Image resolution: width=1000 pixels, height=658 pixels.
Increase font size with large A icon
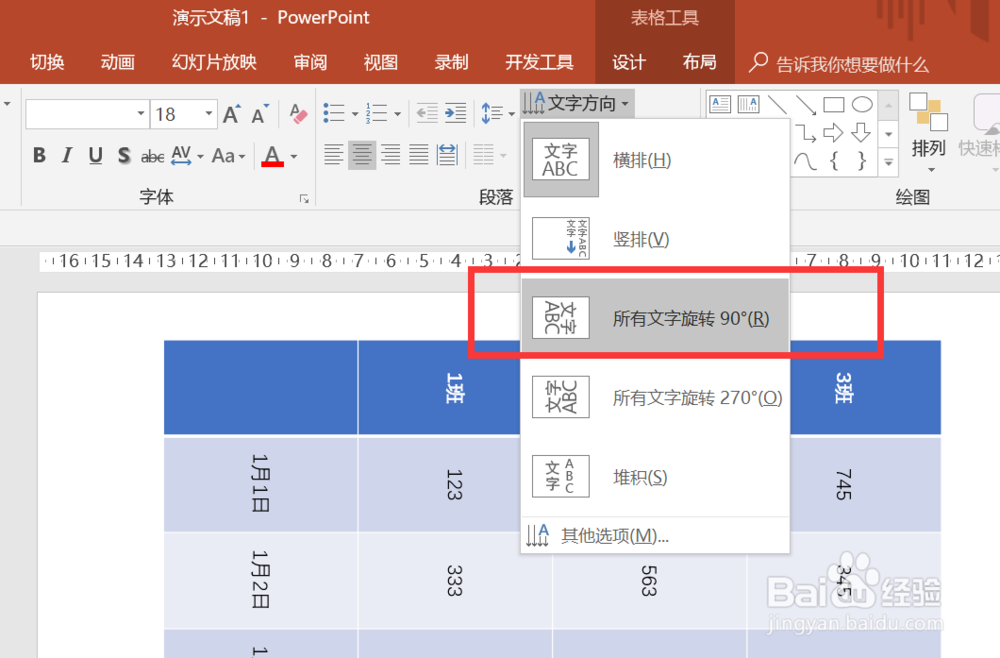(231, 114)
